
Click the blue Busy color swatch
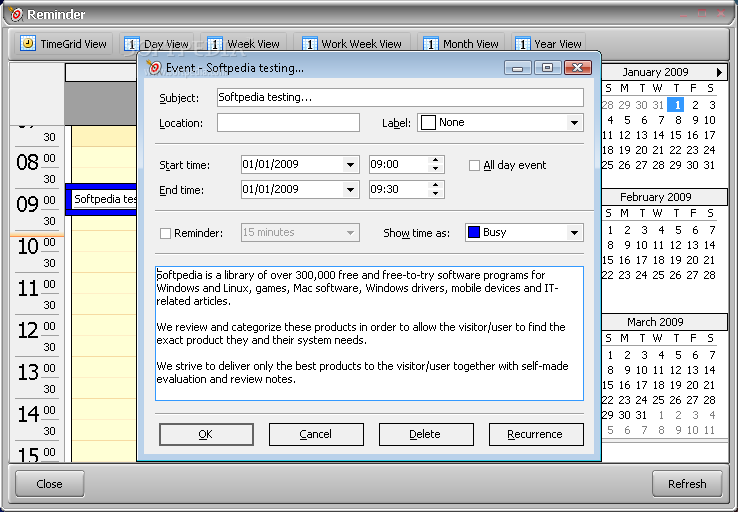click(x=474, y=232)
